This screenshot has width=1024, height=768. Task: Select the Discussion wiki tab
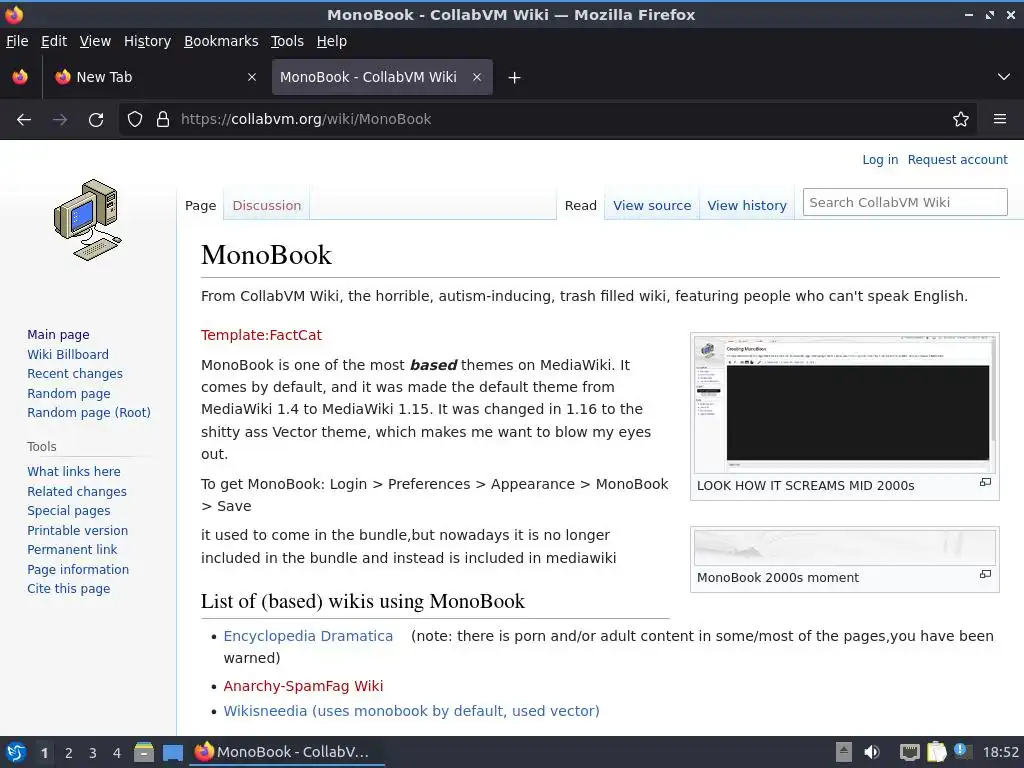(266, 205)
